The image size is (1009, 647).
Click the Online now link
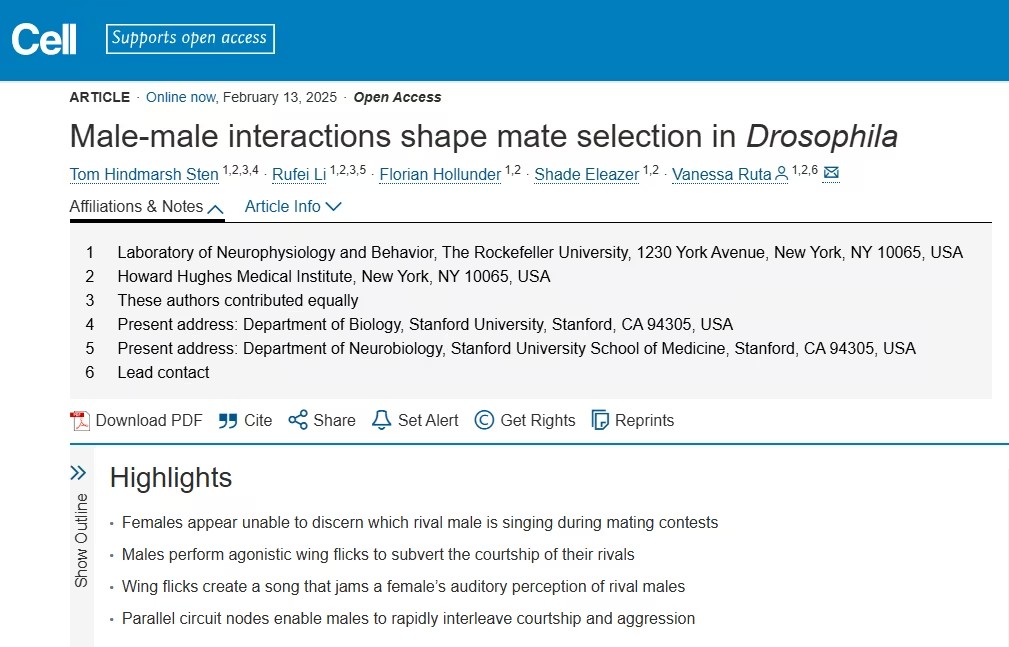[181, 97]
